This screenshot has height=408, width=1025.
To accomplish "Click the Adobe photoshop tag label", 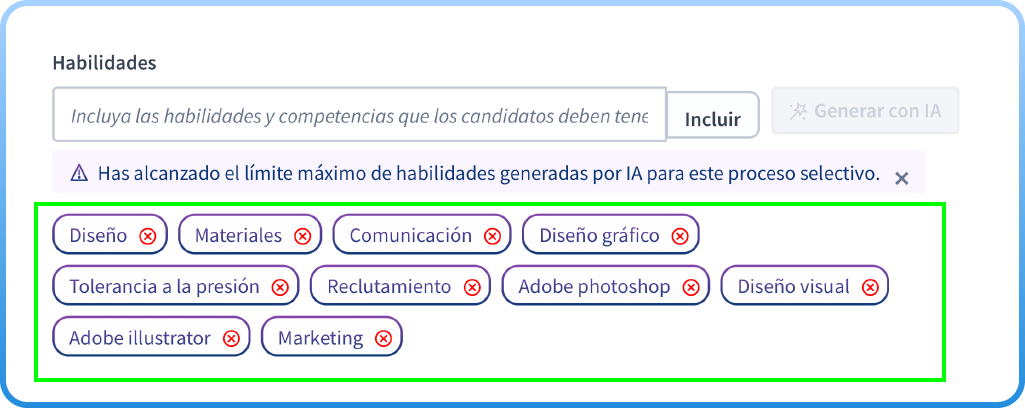I will click(x=594, y=287).
